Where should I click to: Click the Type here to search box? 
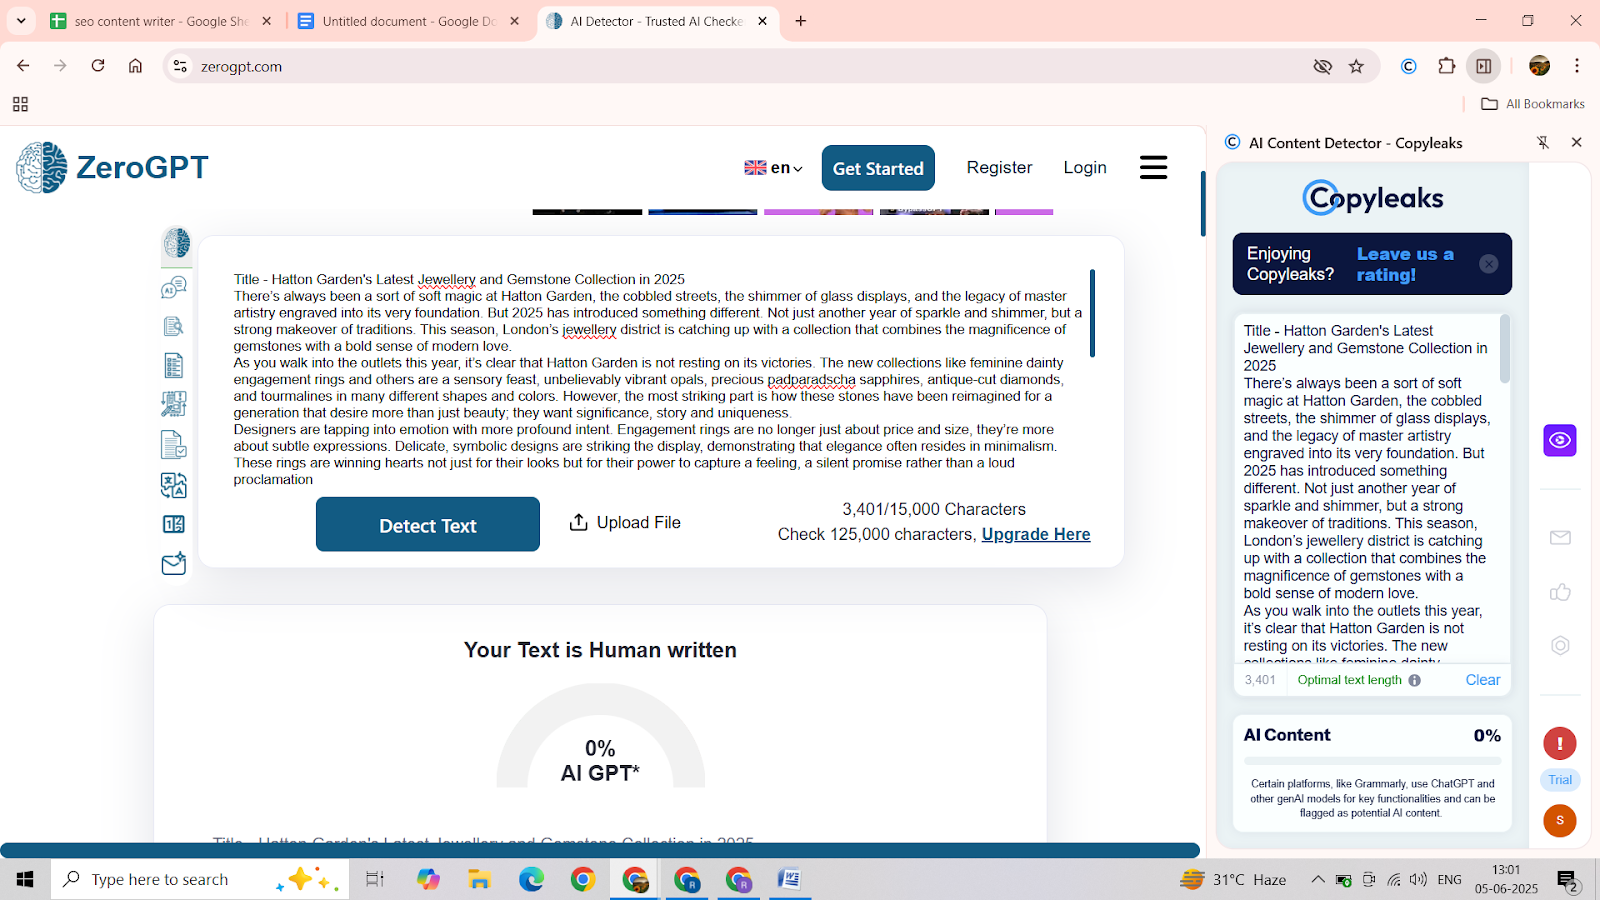point(200,879)
